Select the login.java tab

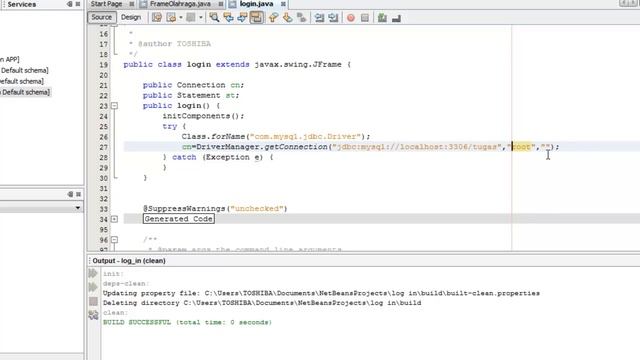point(256,4)
